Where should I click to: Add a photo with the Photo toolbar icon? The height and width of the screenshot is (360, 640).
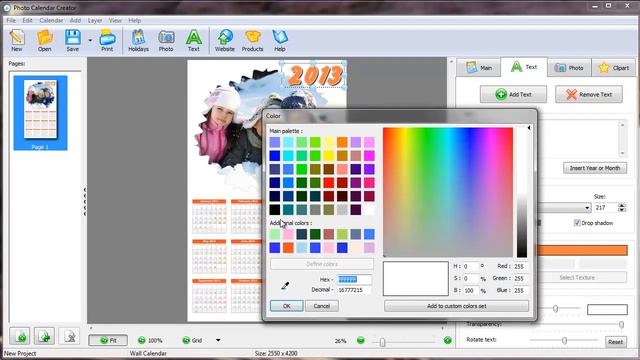tap(166, 41)
